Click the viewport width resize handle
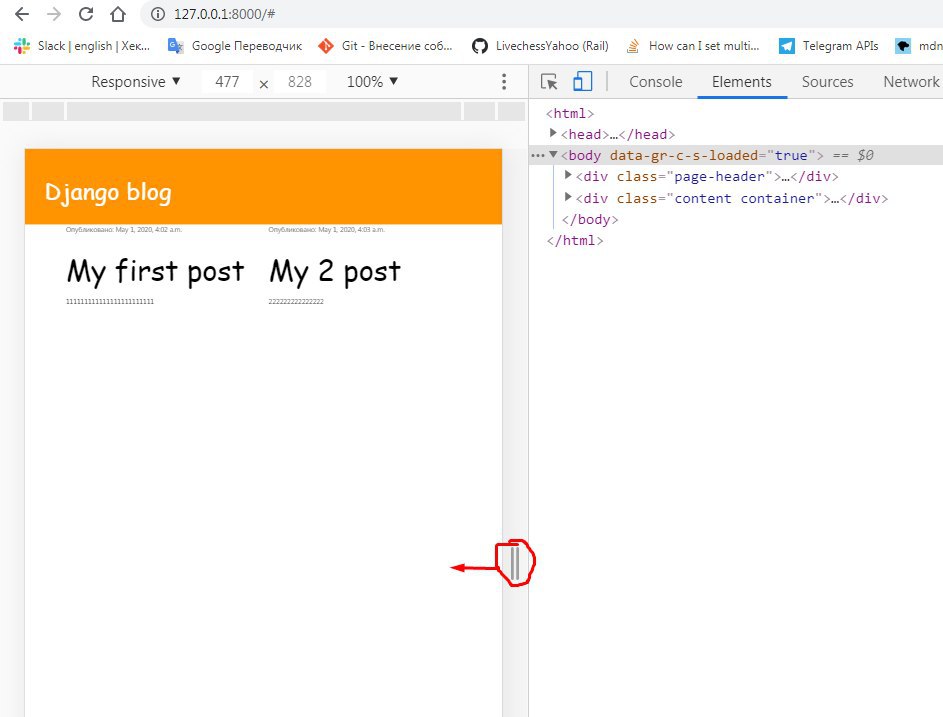The width and height of the screenshot is (943, 717). pyautogui.click(x=515, y=563)
